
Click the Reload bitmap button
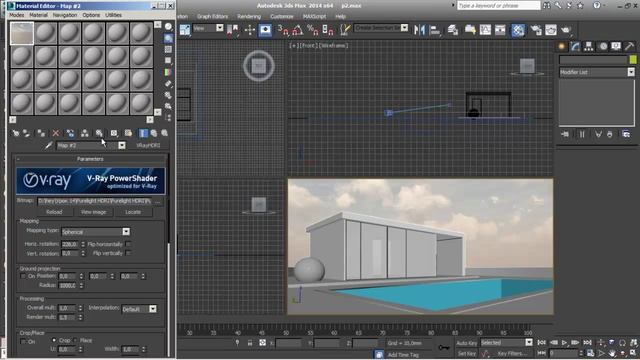pyautogui.click(x=54, y=212)
